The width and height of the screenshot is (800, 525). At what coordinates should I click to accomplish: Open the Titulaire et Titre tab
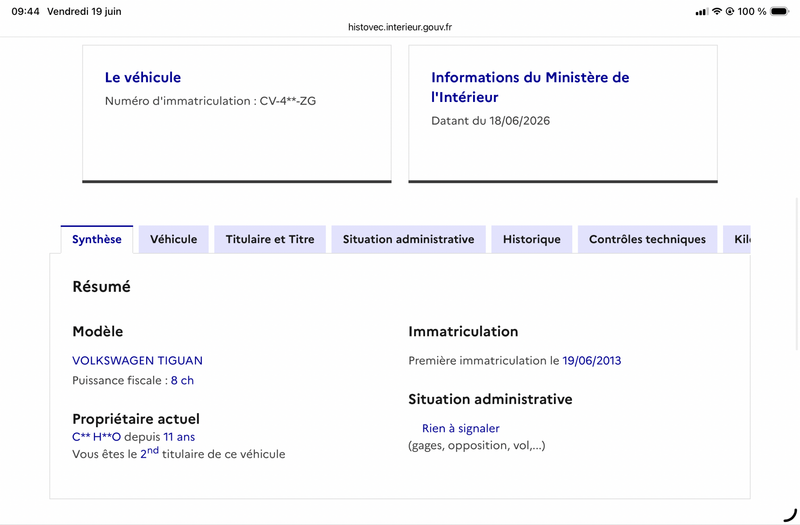coord(270,239)
